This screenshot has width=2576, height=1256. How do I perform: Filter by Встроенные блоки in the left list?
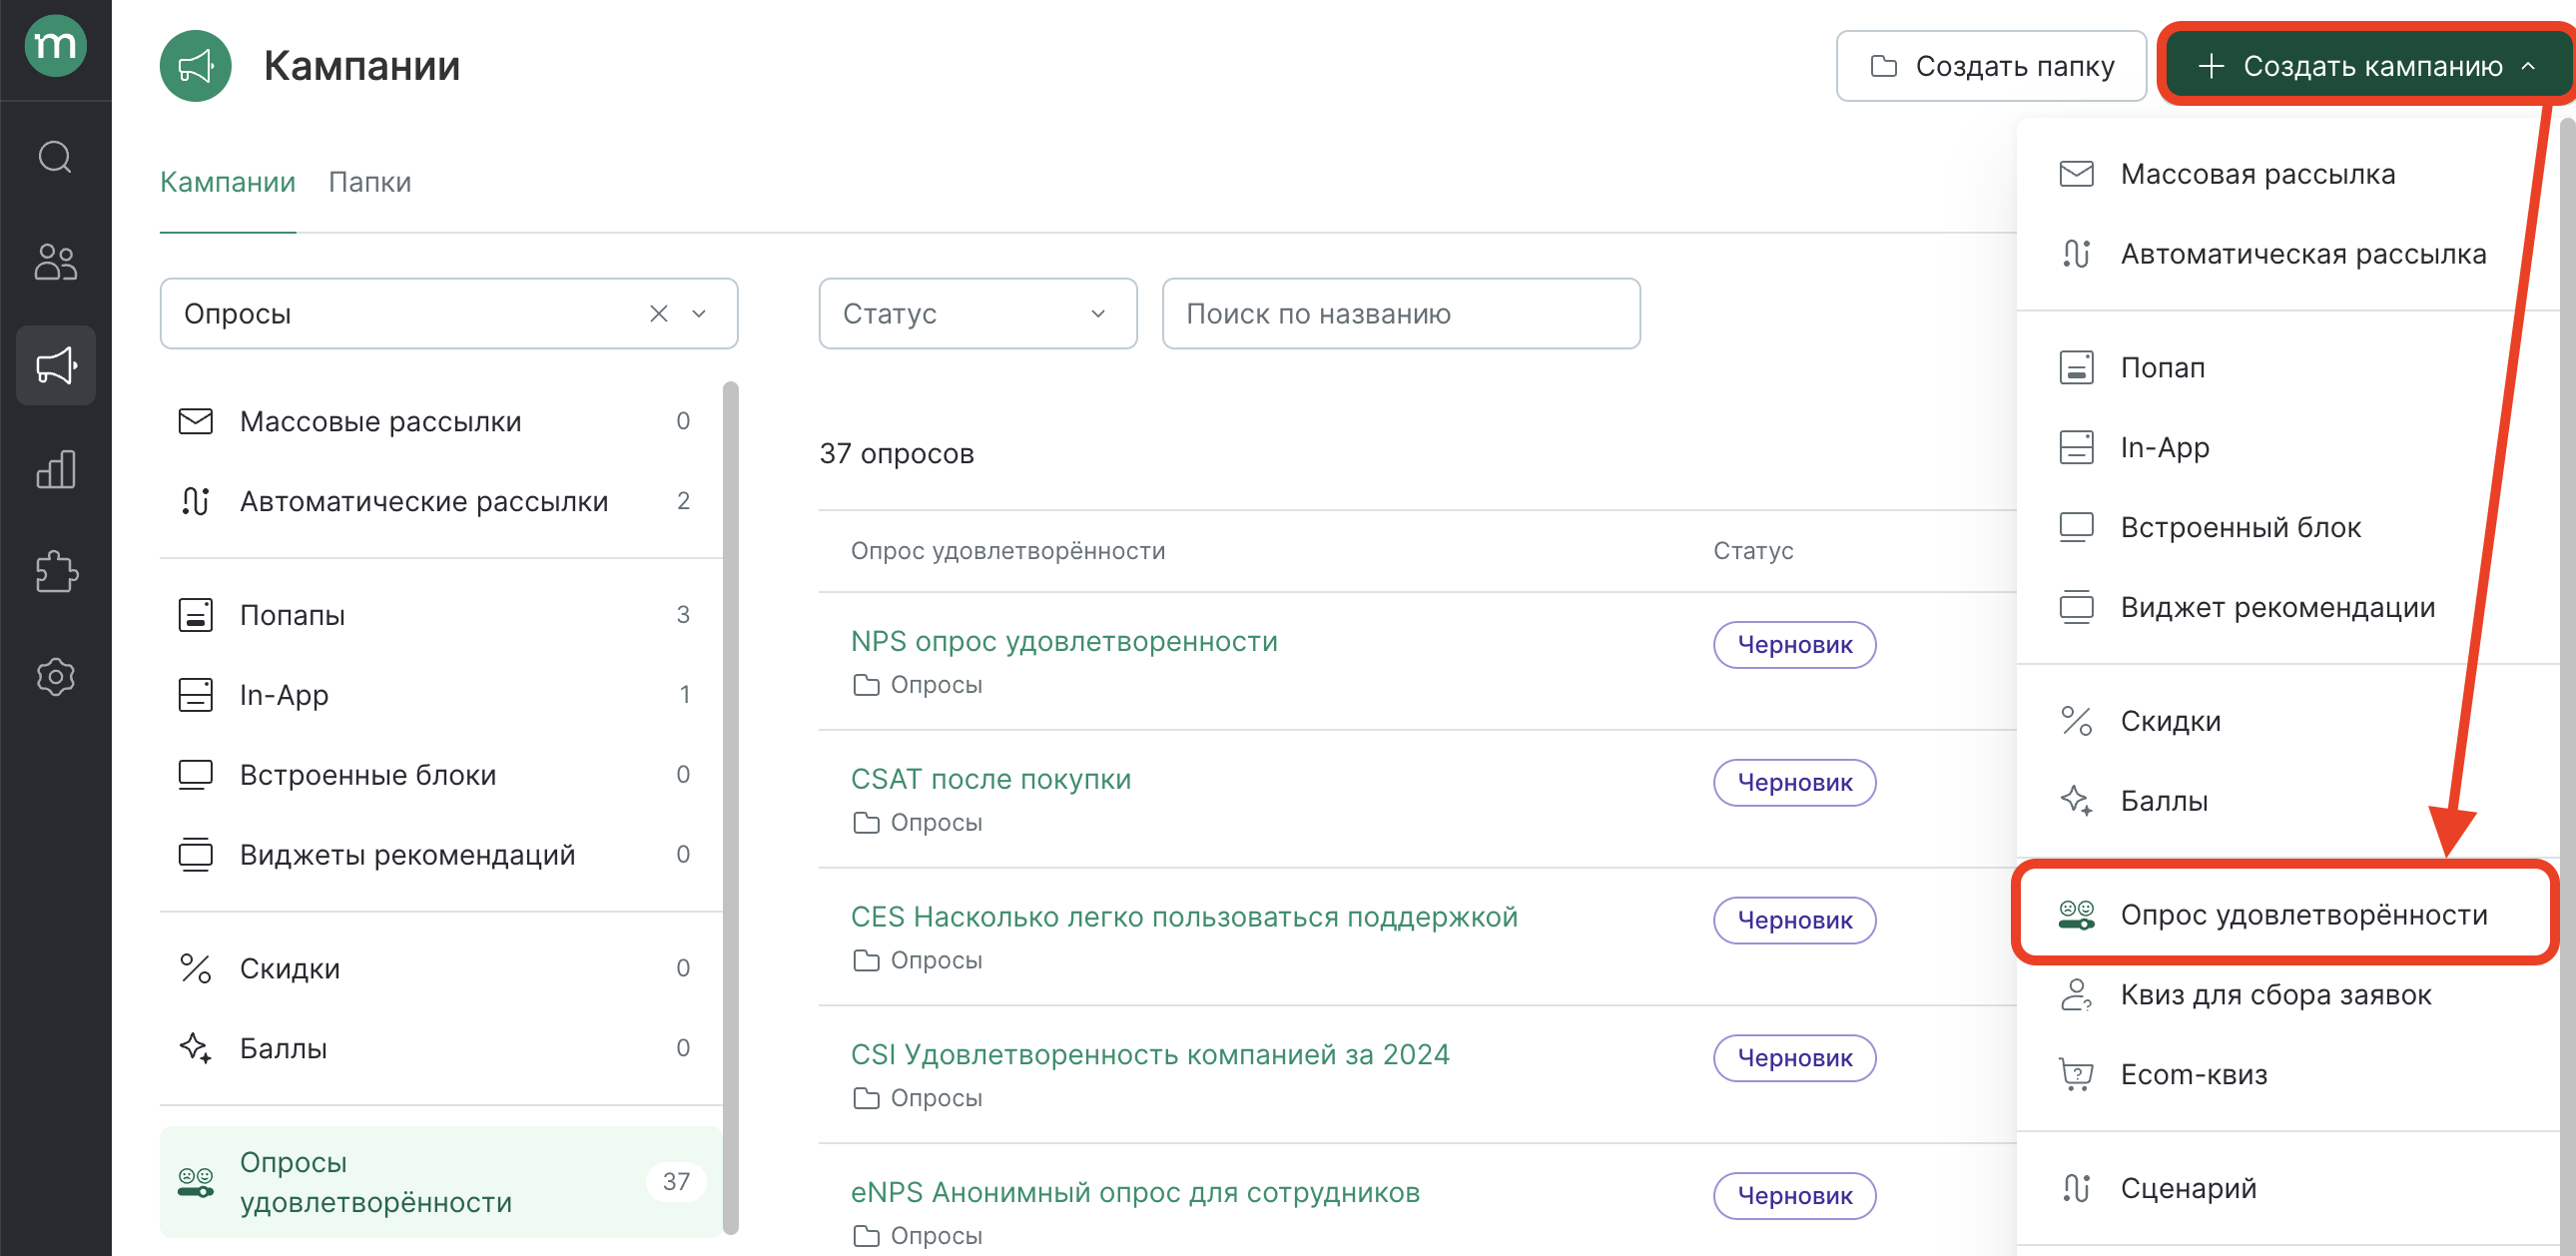[x=441, y=775]
